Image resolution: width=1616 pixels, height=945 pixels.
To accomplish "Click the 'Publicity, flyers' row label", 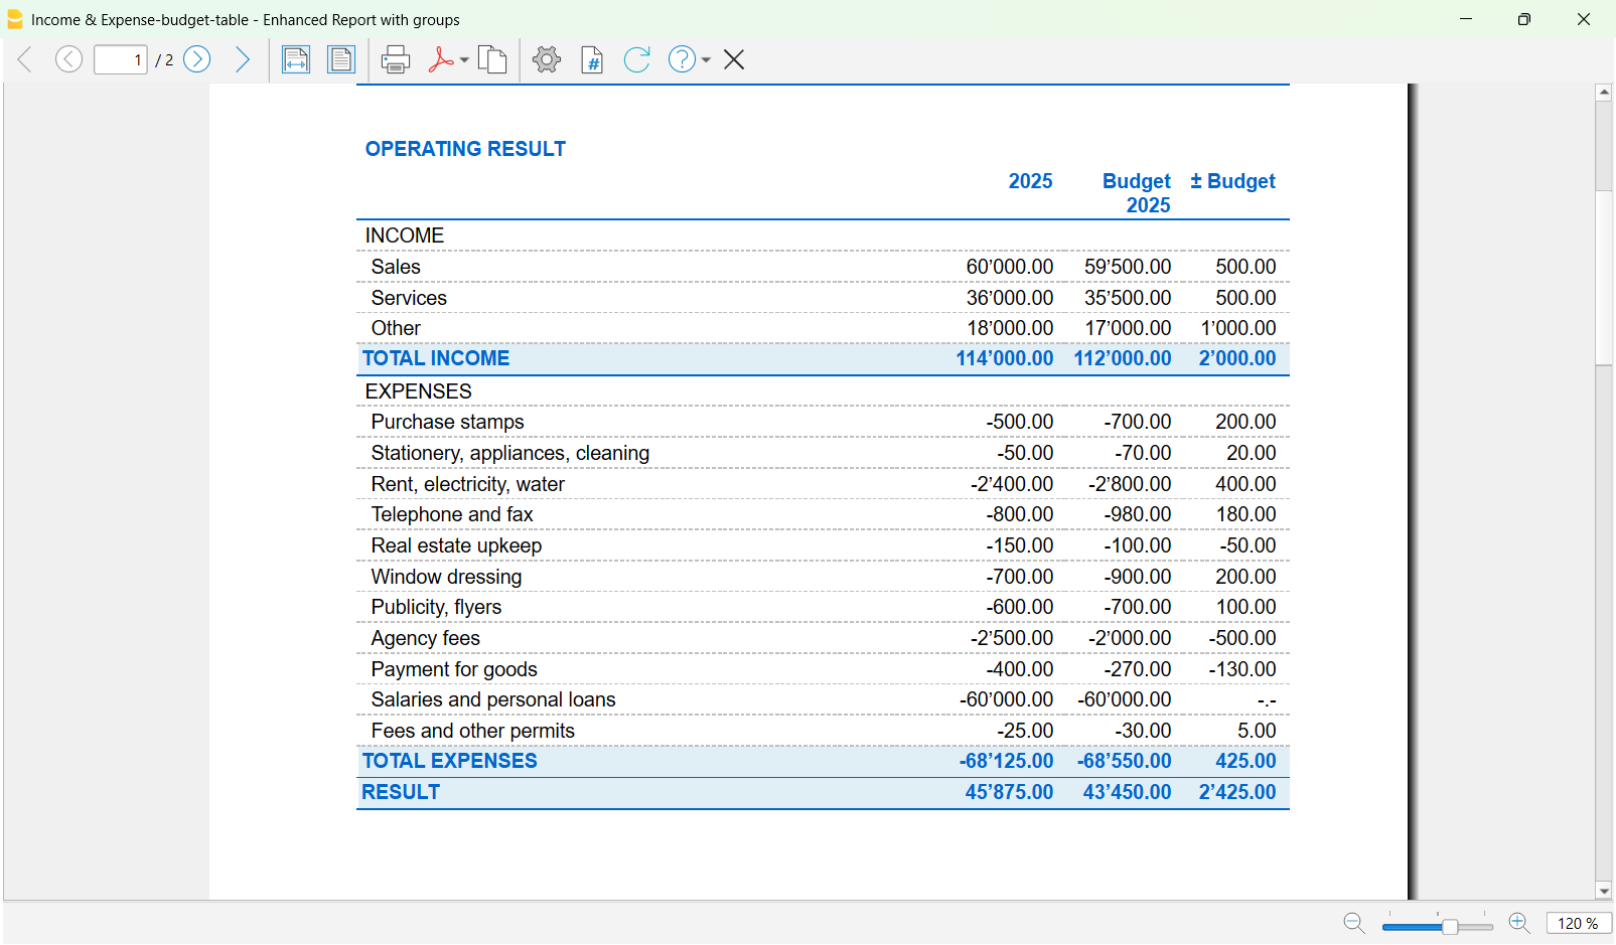I will pyautogui.click(x=436, y=607).
